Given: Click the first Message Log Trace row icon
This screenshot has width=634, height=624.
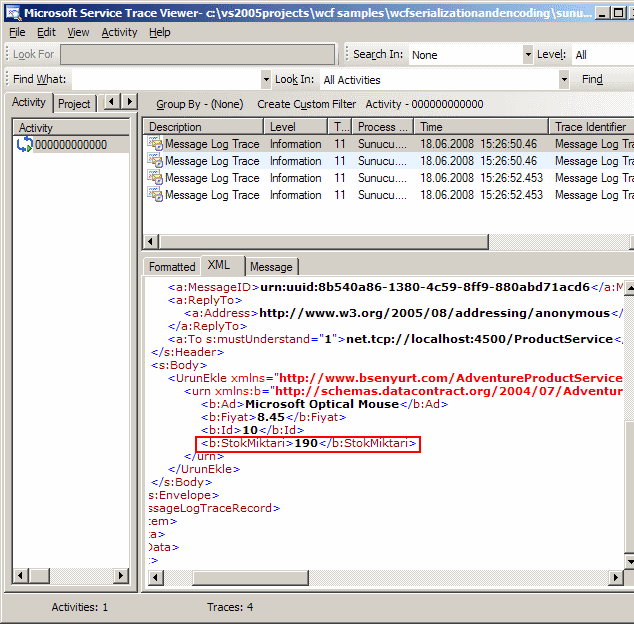Looking at the screenshot, I should coord(155,144).
